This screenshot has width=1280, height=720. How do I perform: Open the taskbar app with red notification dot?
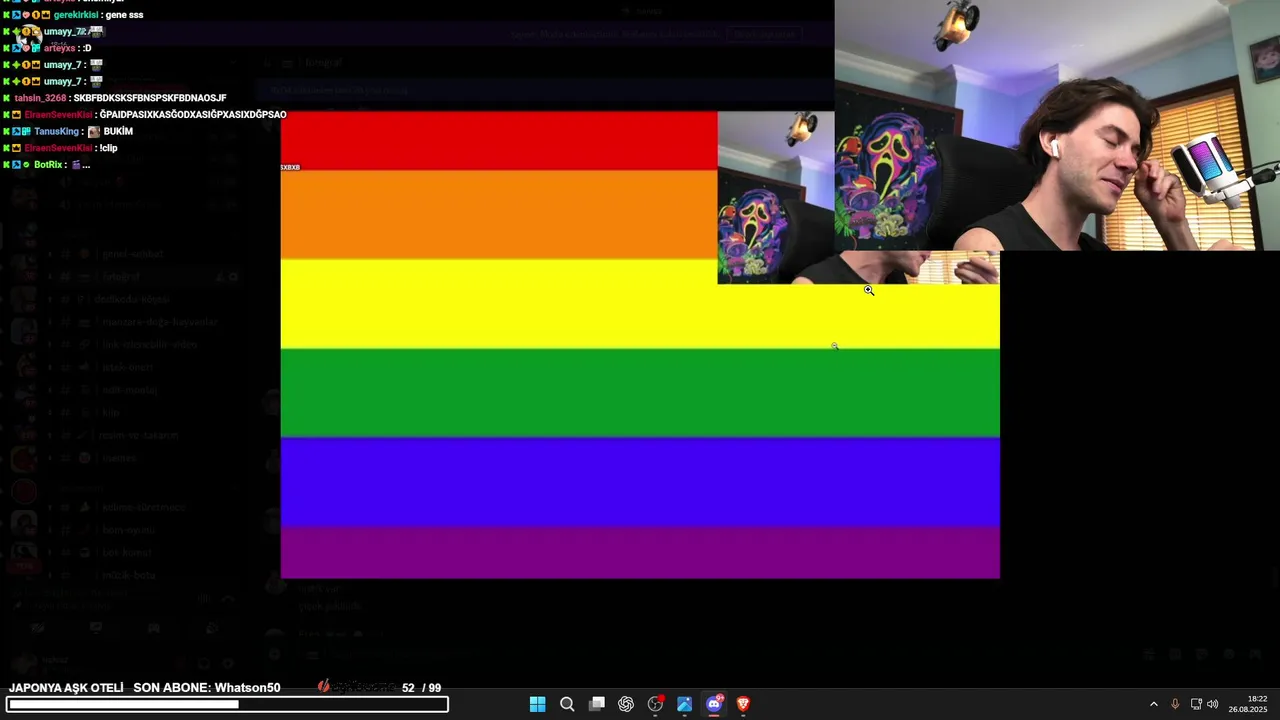pos(655,704)
